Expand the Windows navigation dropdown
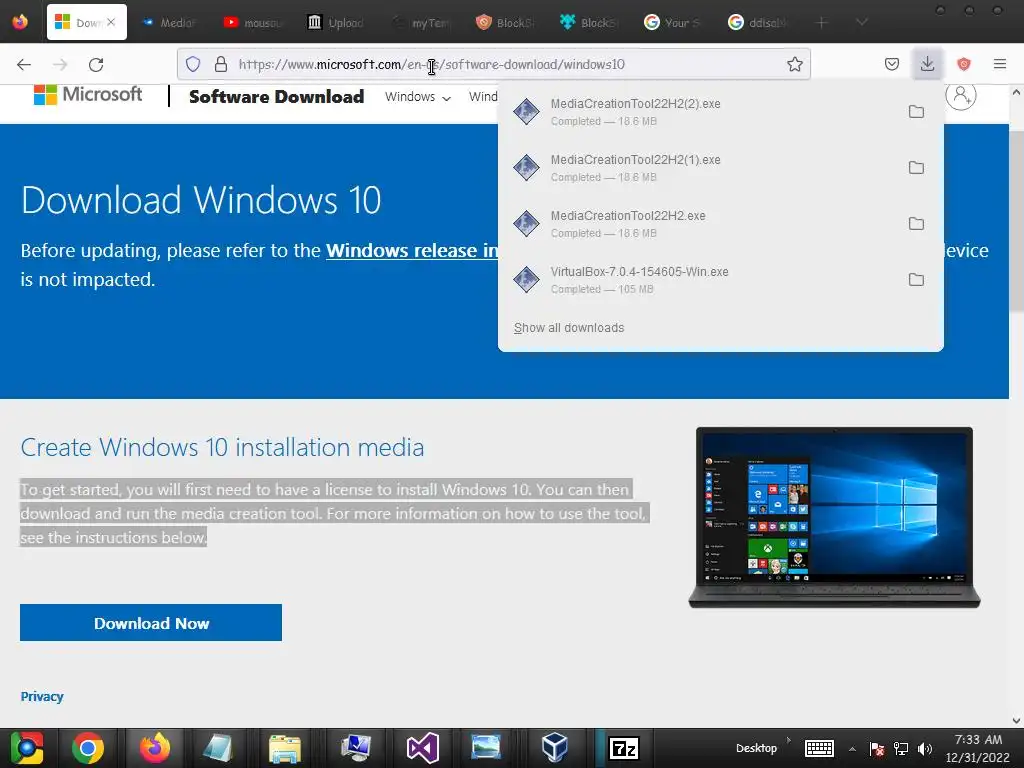The width and height of the screenshot is (1024, 768). tap(418, 97)
